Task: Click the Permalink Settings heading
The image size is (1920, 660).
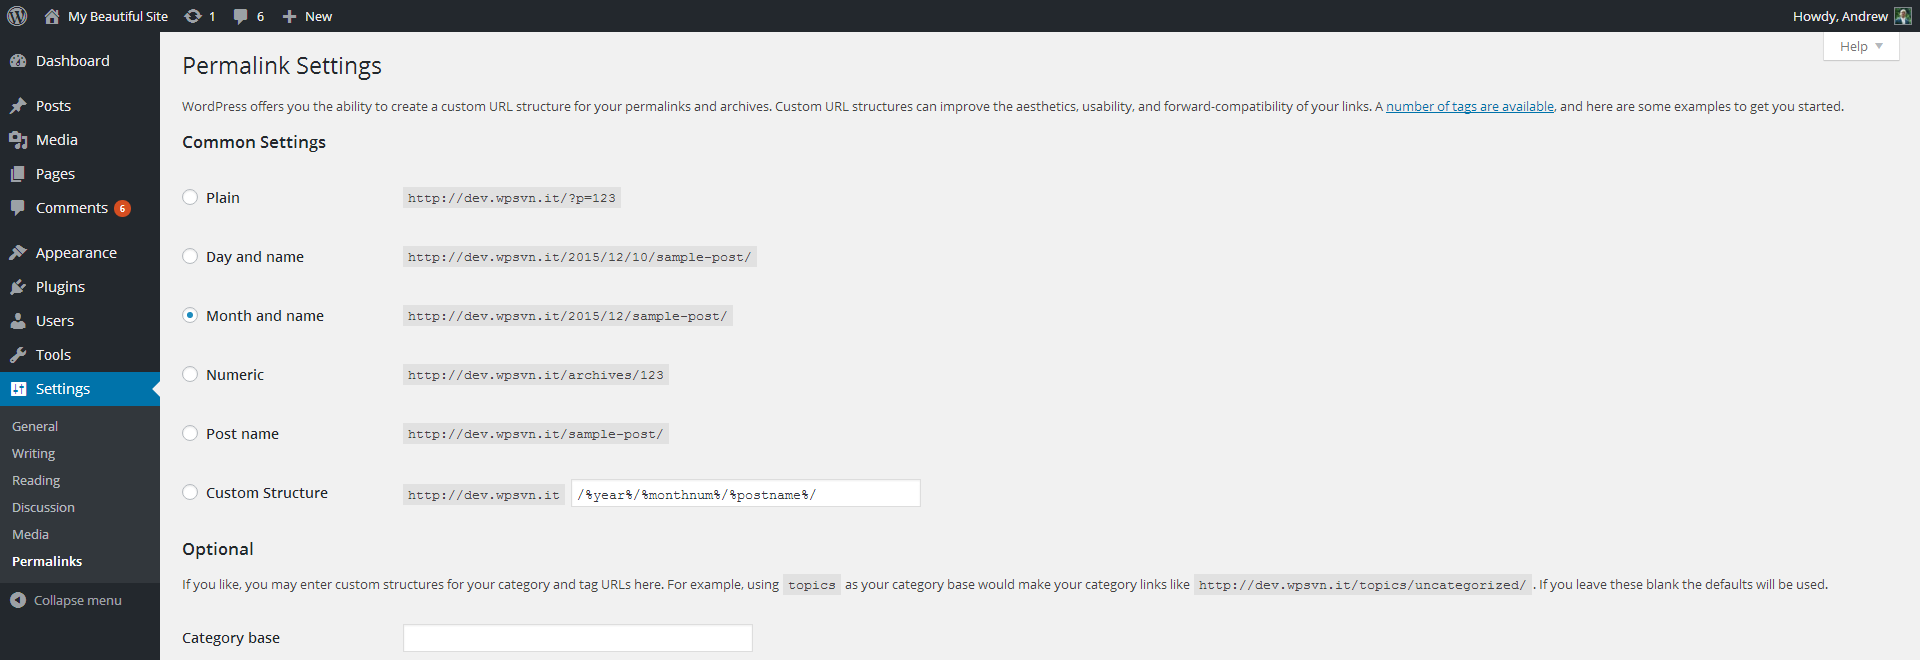Action: 282,66
